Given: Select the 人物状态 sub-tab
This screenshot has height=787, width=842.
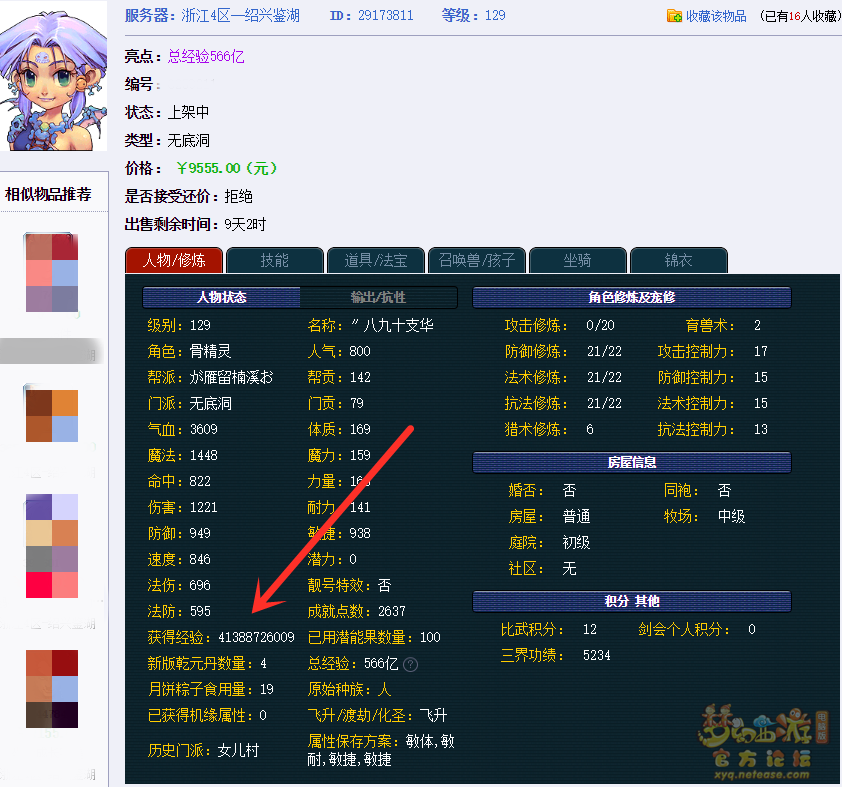Looking at the screenshot, I should [221, 297].
